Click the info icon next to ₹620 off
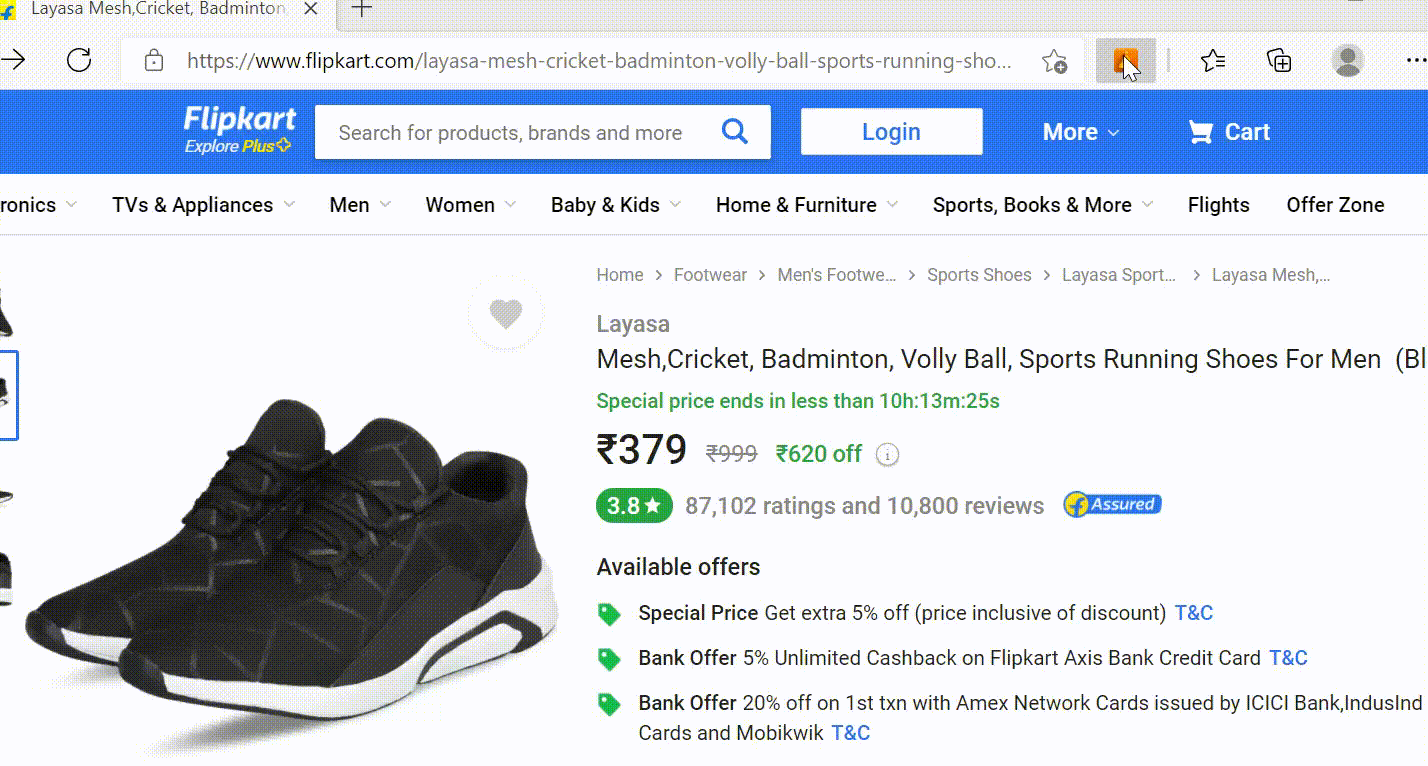The width and height of the screenshot is (1428, 766). pyautogui.click(x=888, y=454)
